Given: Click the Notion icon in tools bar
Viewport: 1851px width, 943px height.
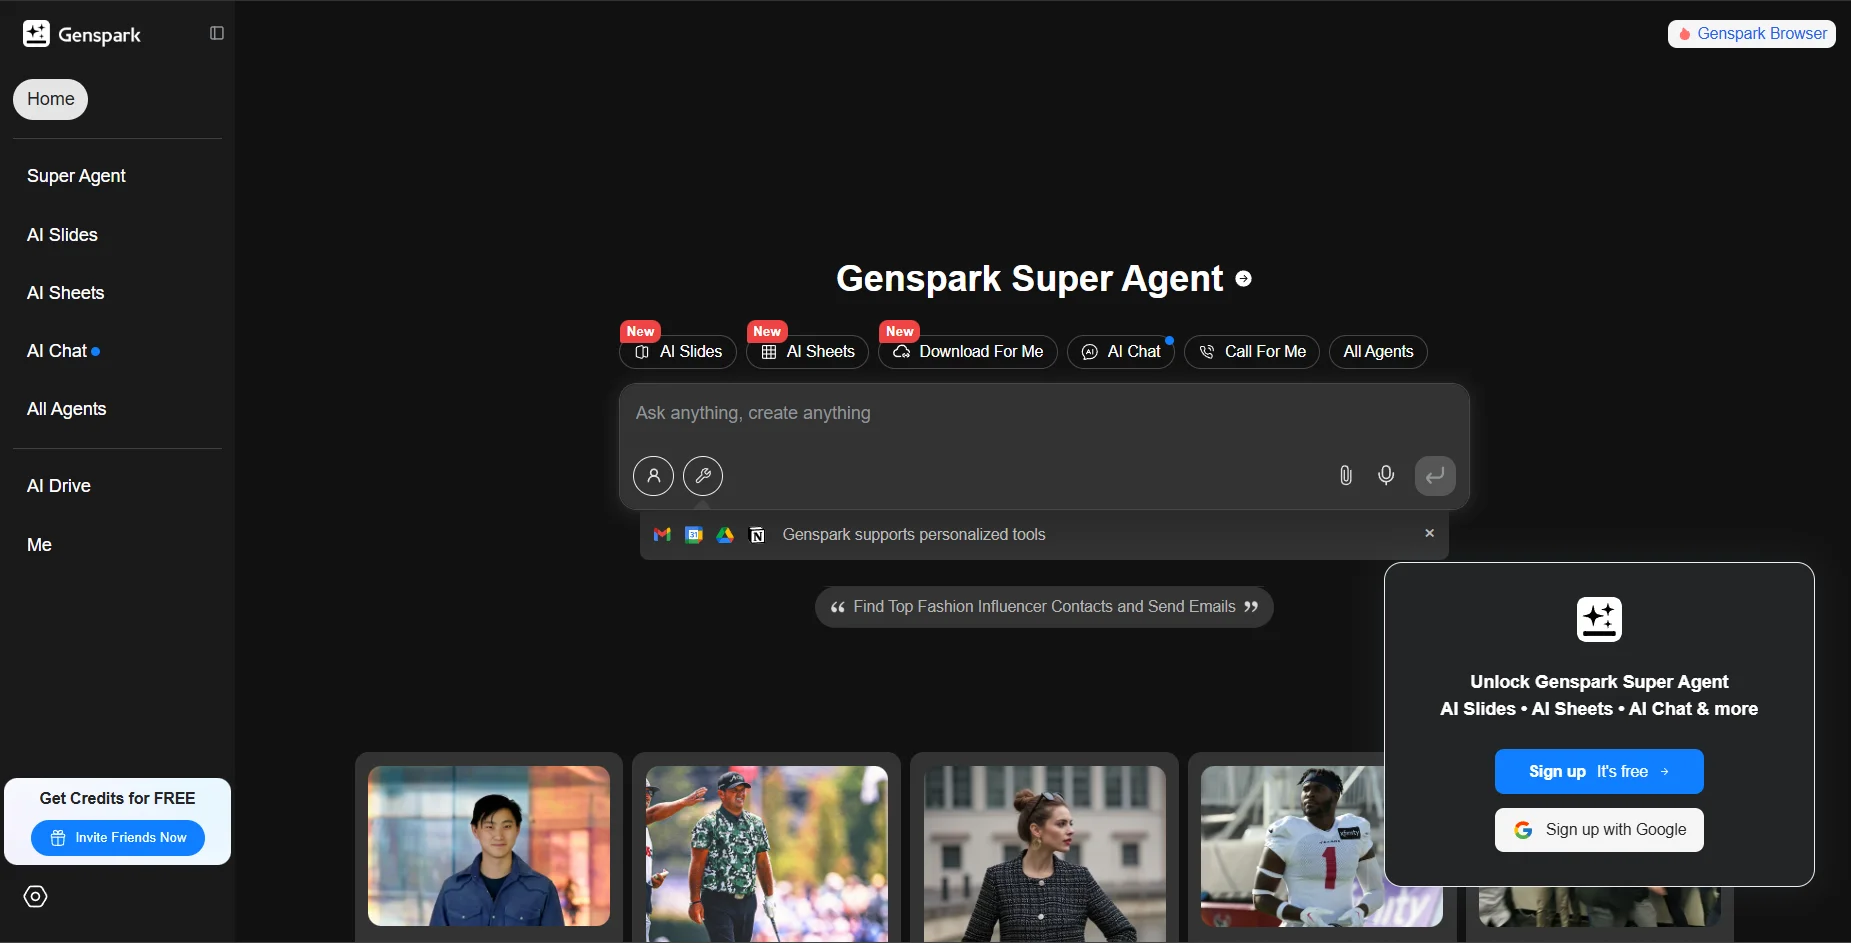Looking at the screenshot, I should (x=757, y=535).
